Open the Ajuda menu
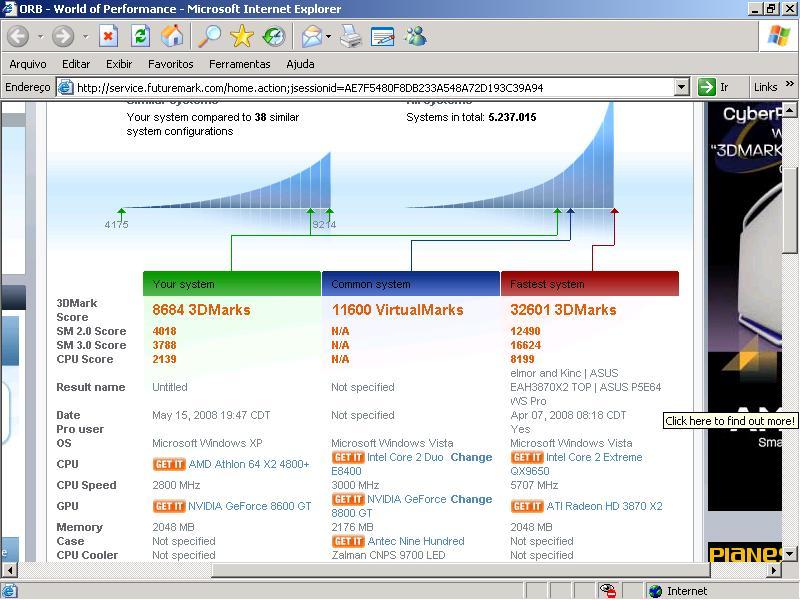The image size is (800, 600). pyautogui.click(x=300, y=64)
